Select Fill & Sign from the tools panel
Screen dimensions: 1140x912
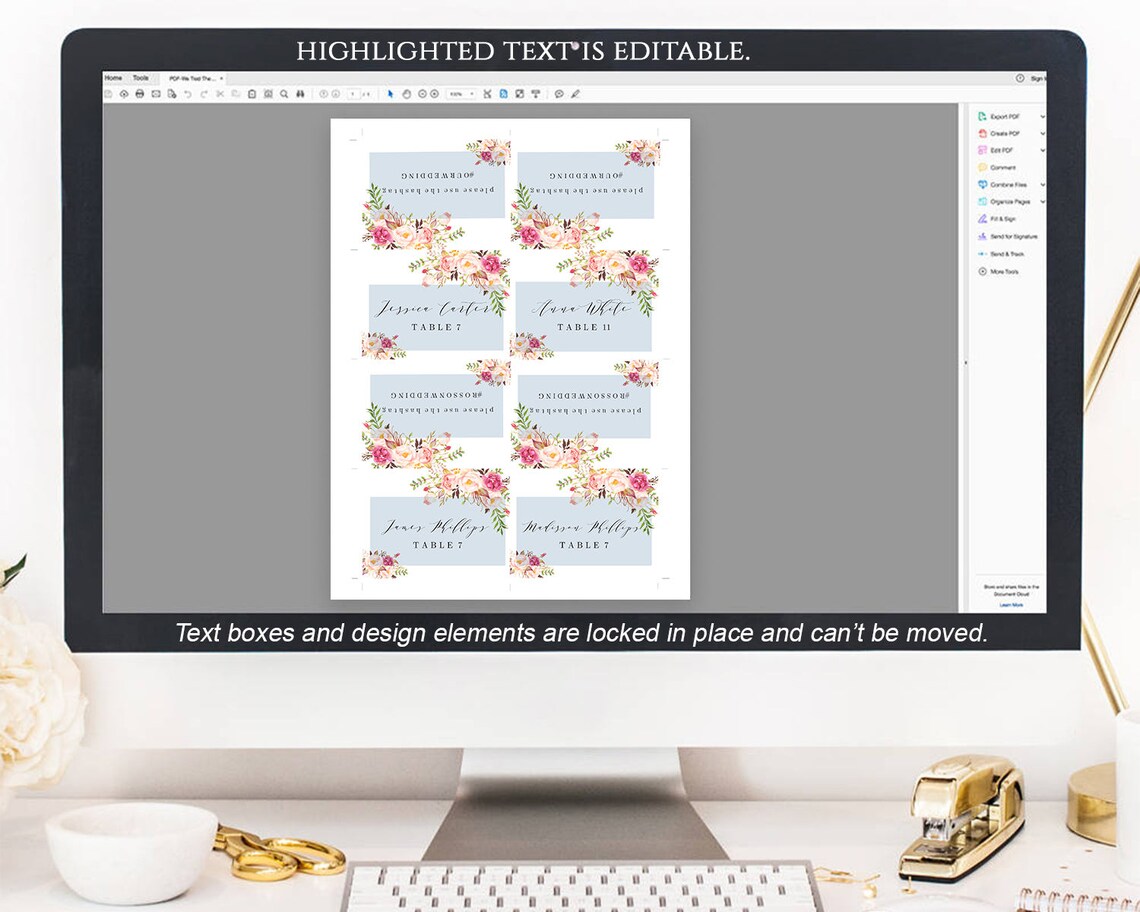1002,219
